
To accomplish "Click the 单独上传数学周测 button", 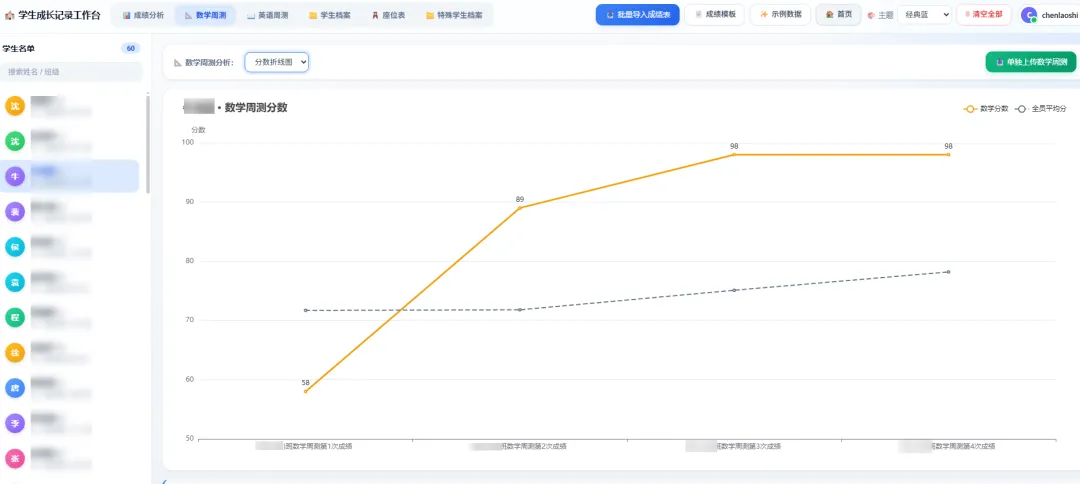I will tap(1030, 62).
